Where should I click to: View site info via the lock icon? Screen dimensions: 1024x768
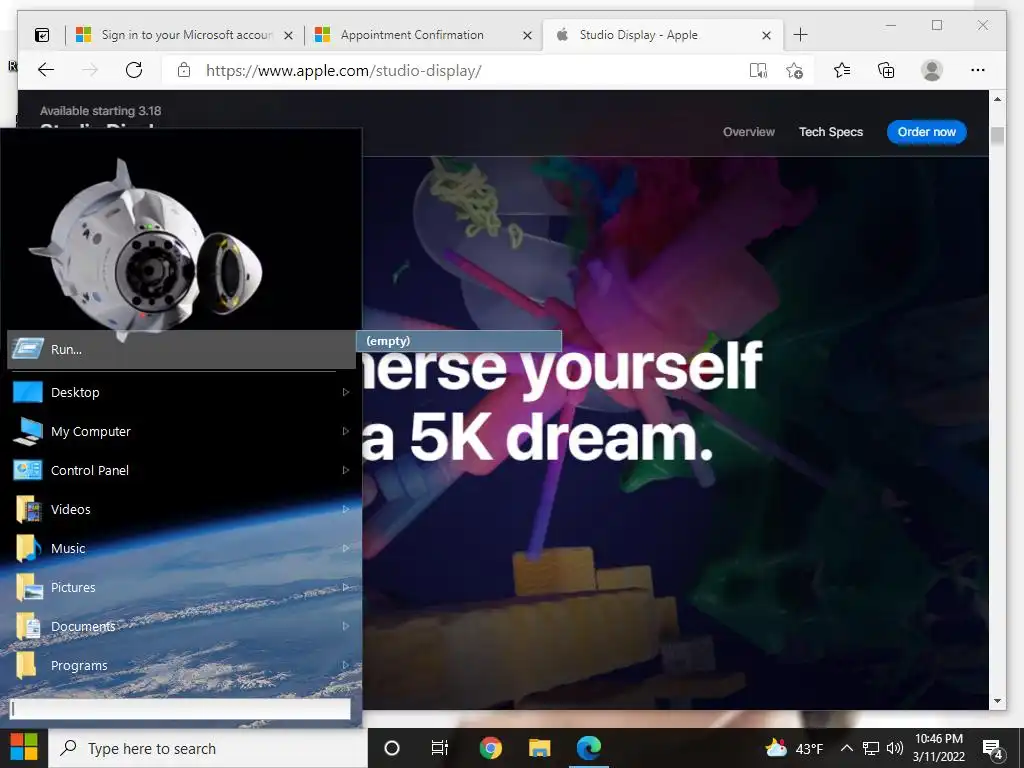pyautogui.click(x=184, y=70)
